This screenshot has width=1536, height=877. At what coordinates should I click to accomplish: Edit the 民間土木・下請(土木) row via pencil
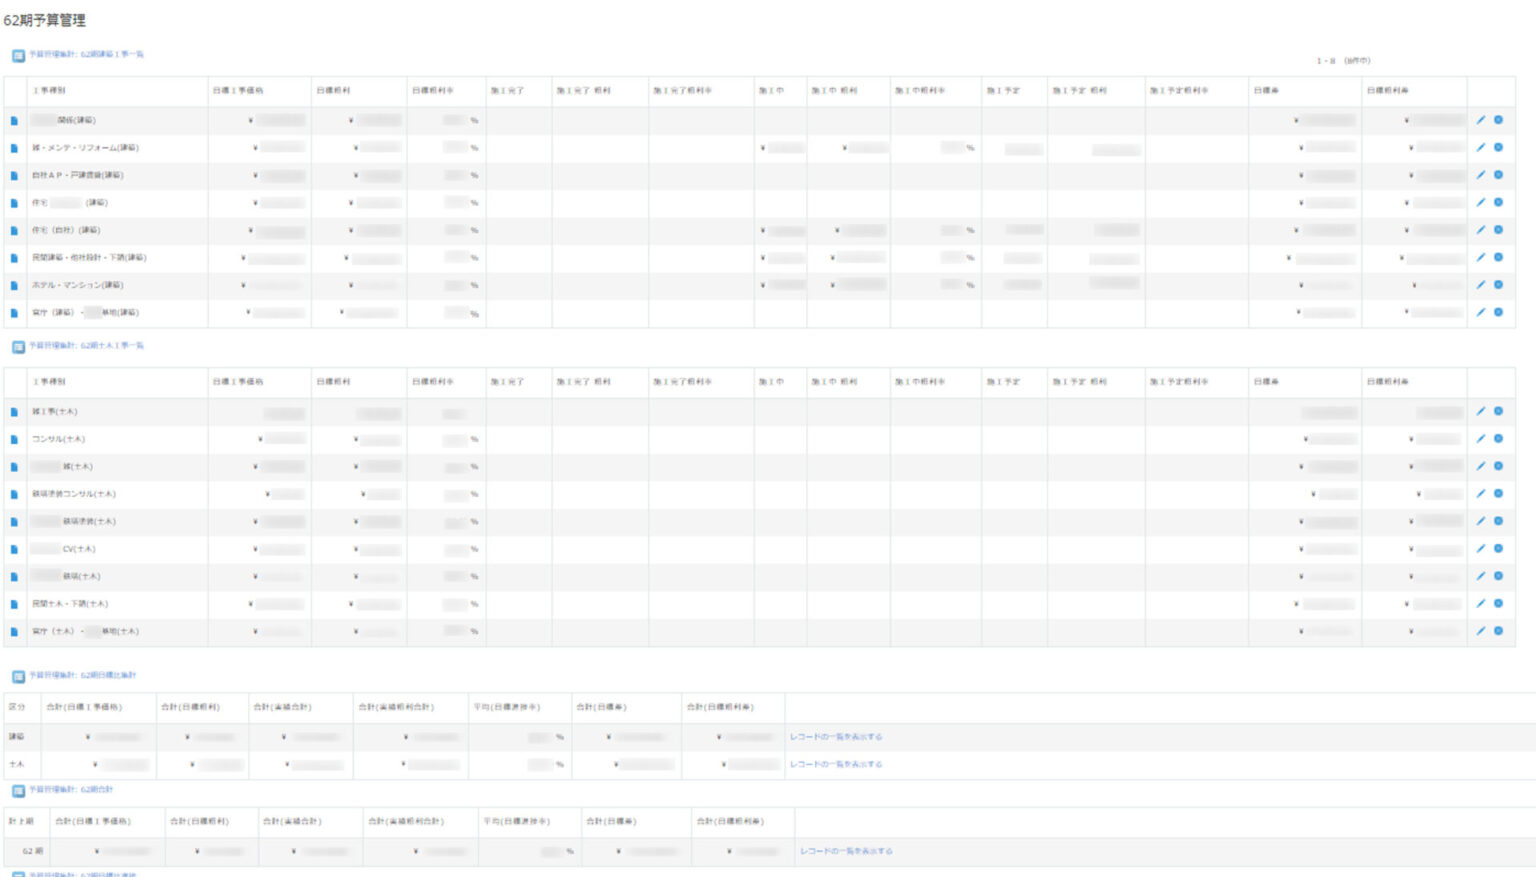(x=1481, y=604)
